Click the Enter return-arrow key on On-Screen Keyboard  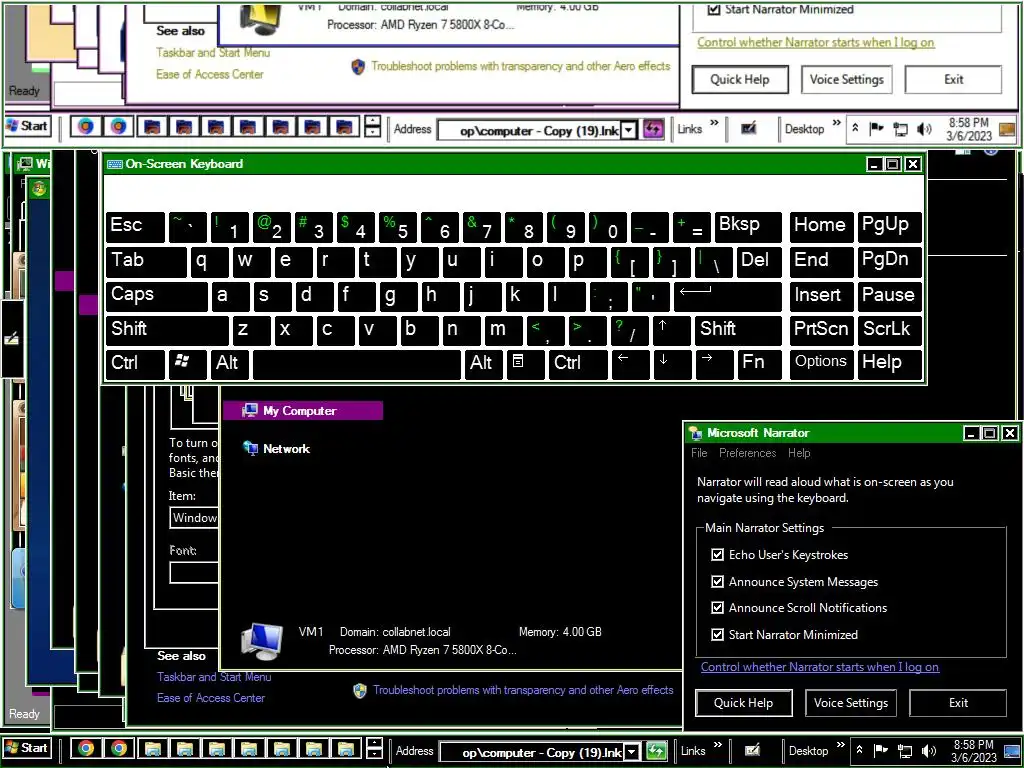click(727, 296)
